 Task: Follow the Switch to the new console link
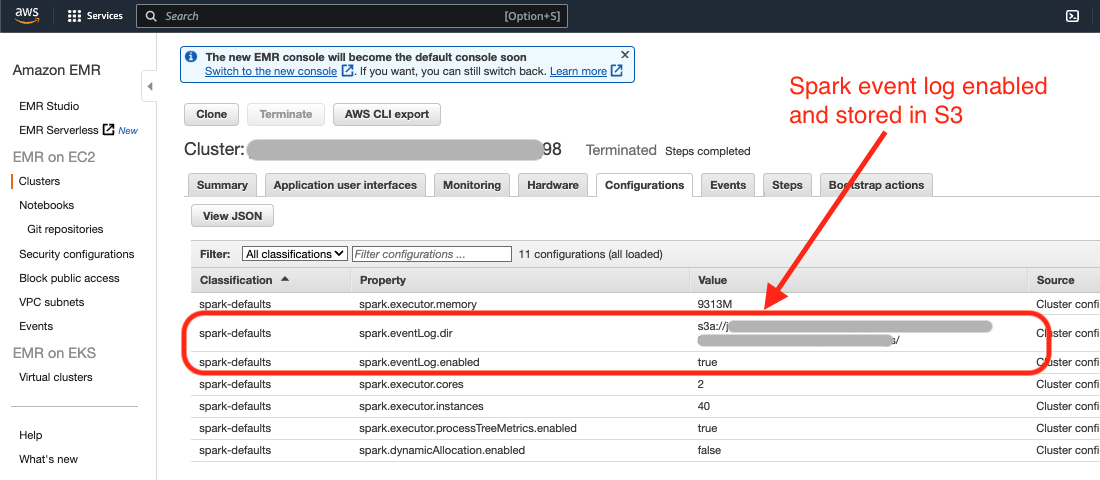click(271, 71)
